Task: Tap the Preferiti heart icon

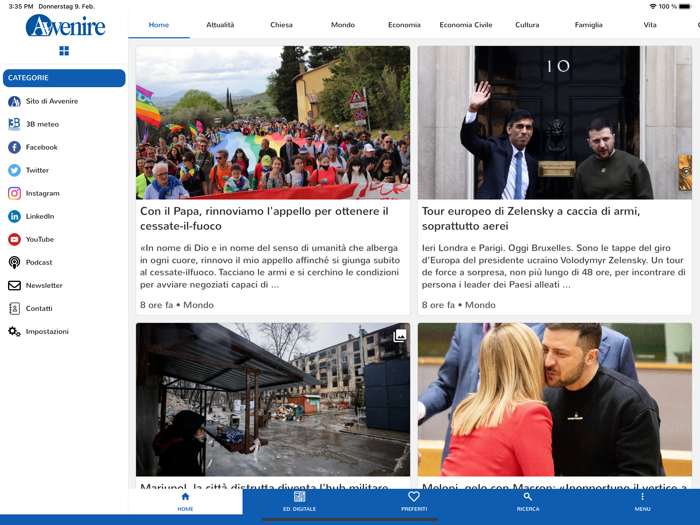Action: pyautogui.click(x=414, y=496)
